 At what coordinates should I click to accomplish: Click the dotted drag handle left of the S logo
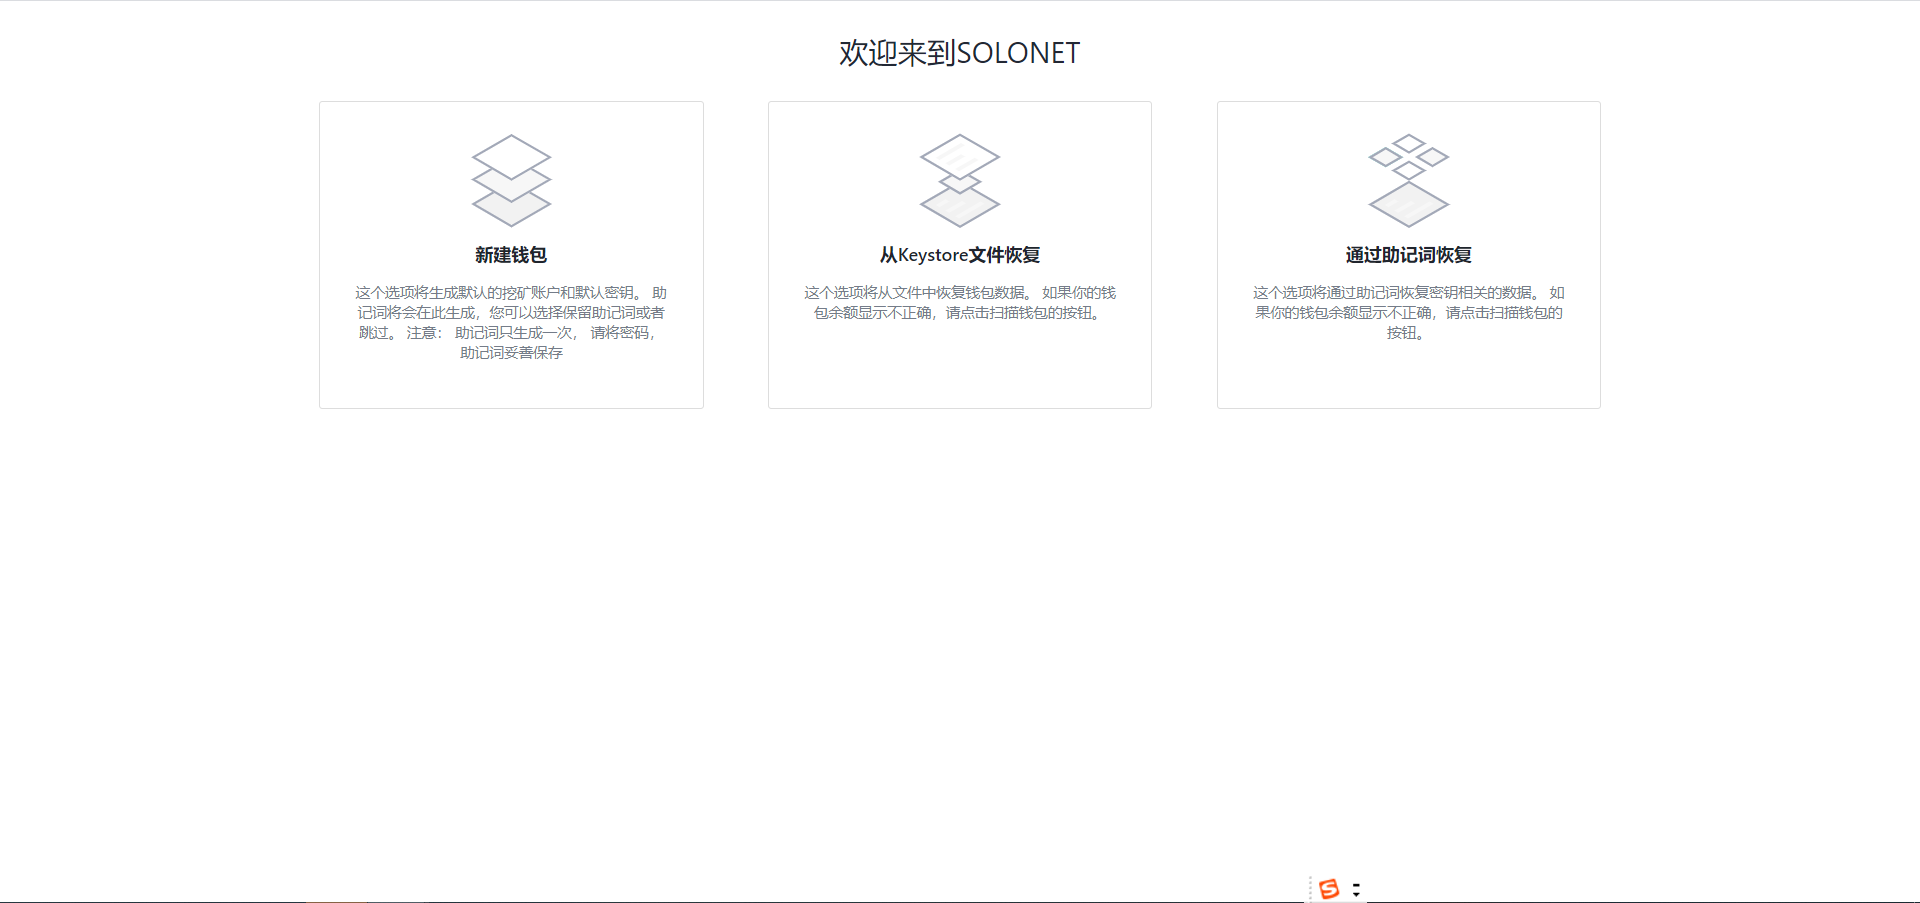1310,888
